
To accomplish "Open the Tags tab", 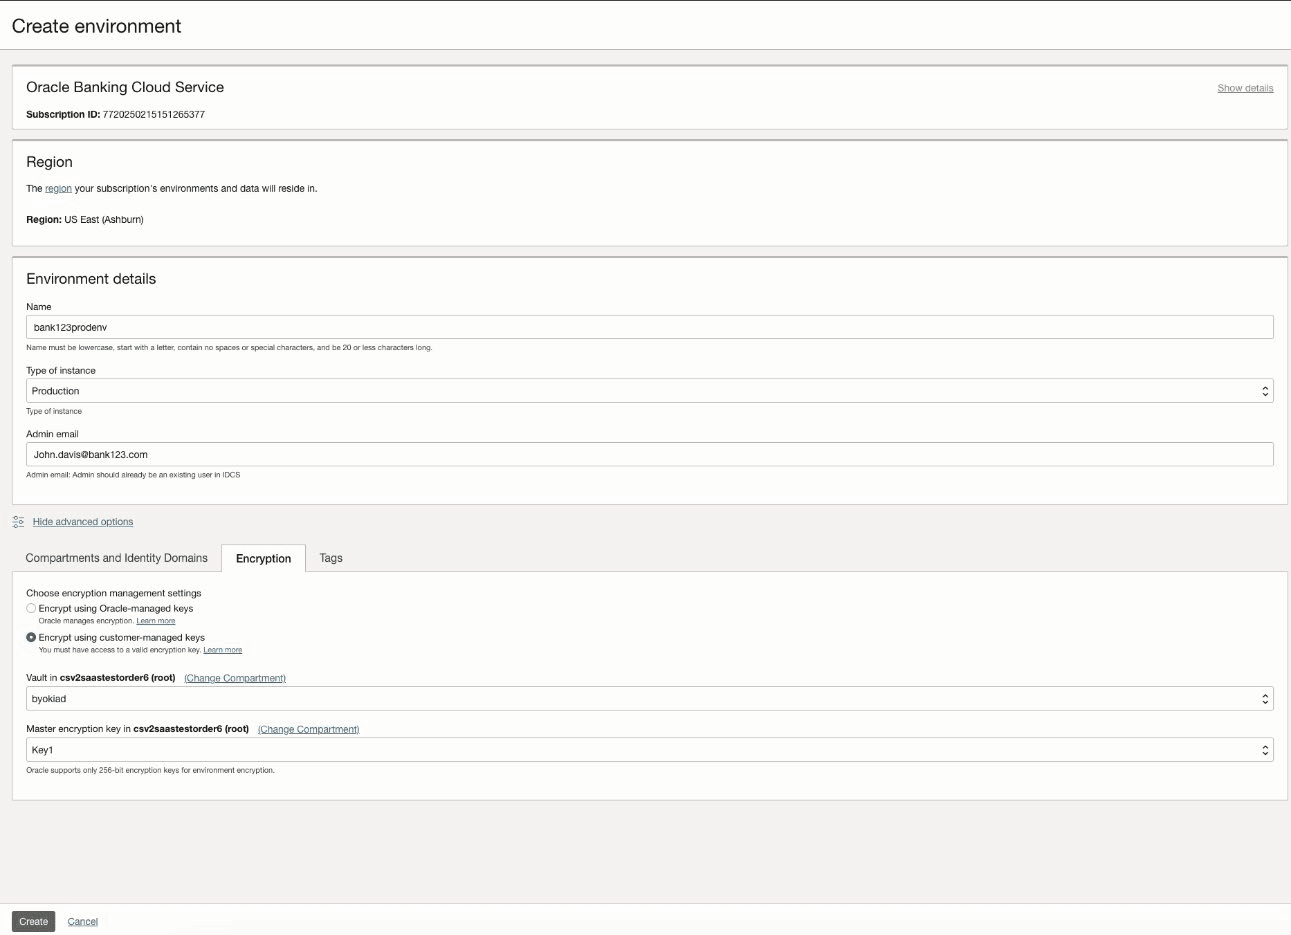I will click(331, 558).
